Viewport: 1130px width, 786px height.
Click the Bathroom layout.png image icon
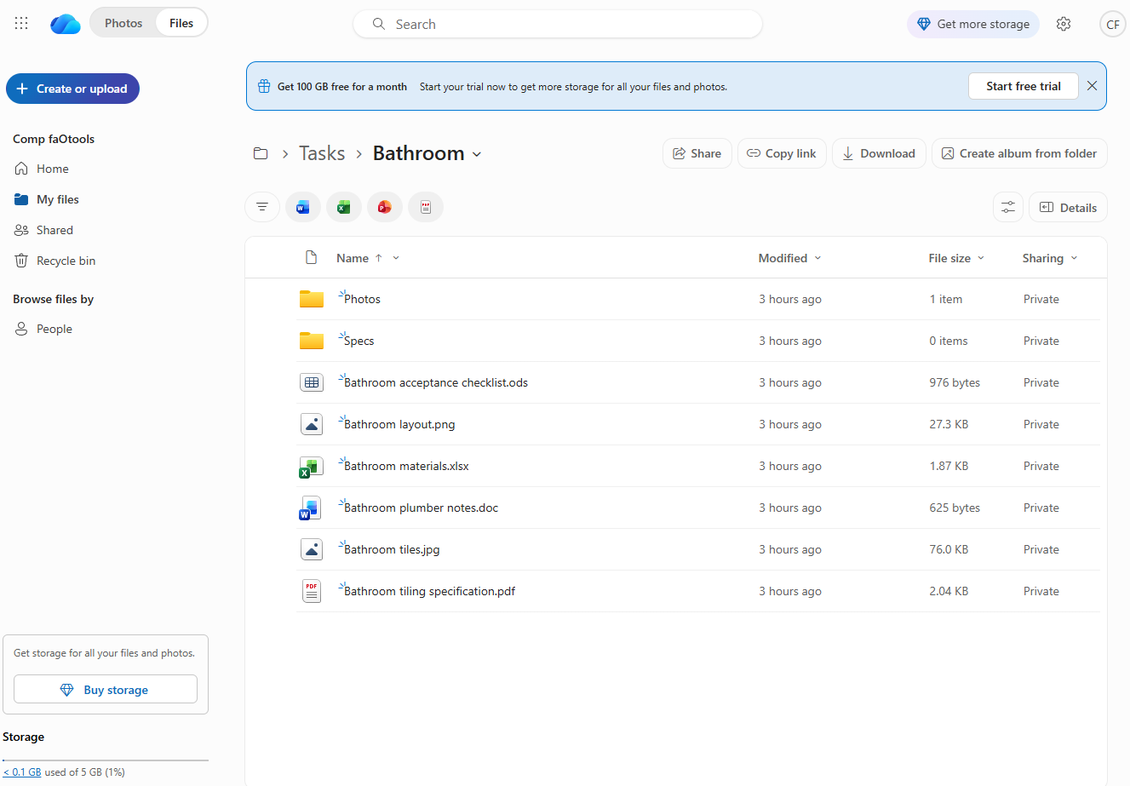(x=311, y=424)
